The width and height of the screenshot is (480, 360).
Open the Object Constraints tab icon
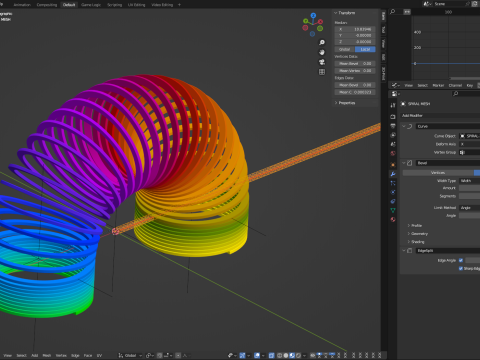393,201
